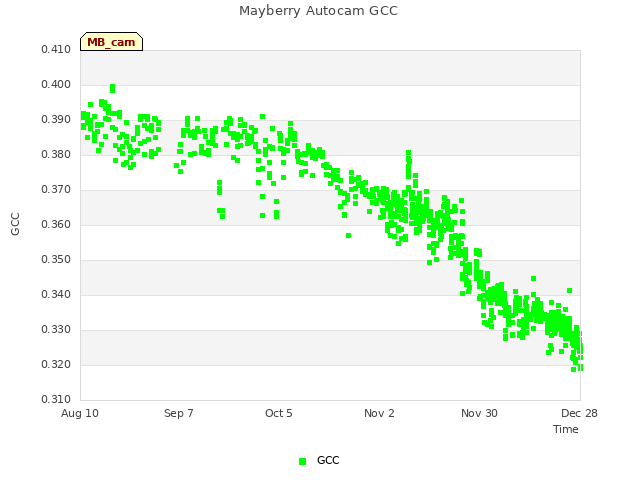Click the vertical GCC axis title
This screenshot has height=480, width=640.
pos(15,224)
